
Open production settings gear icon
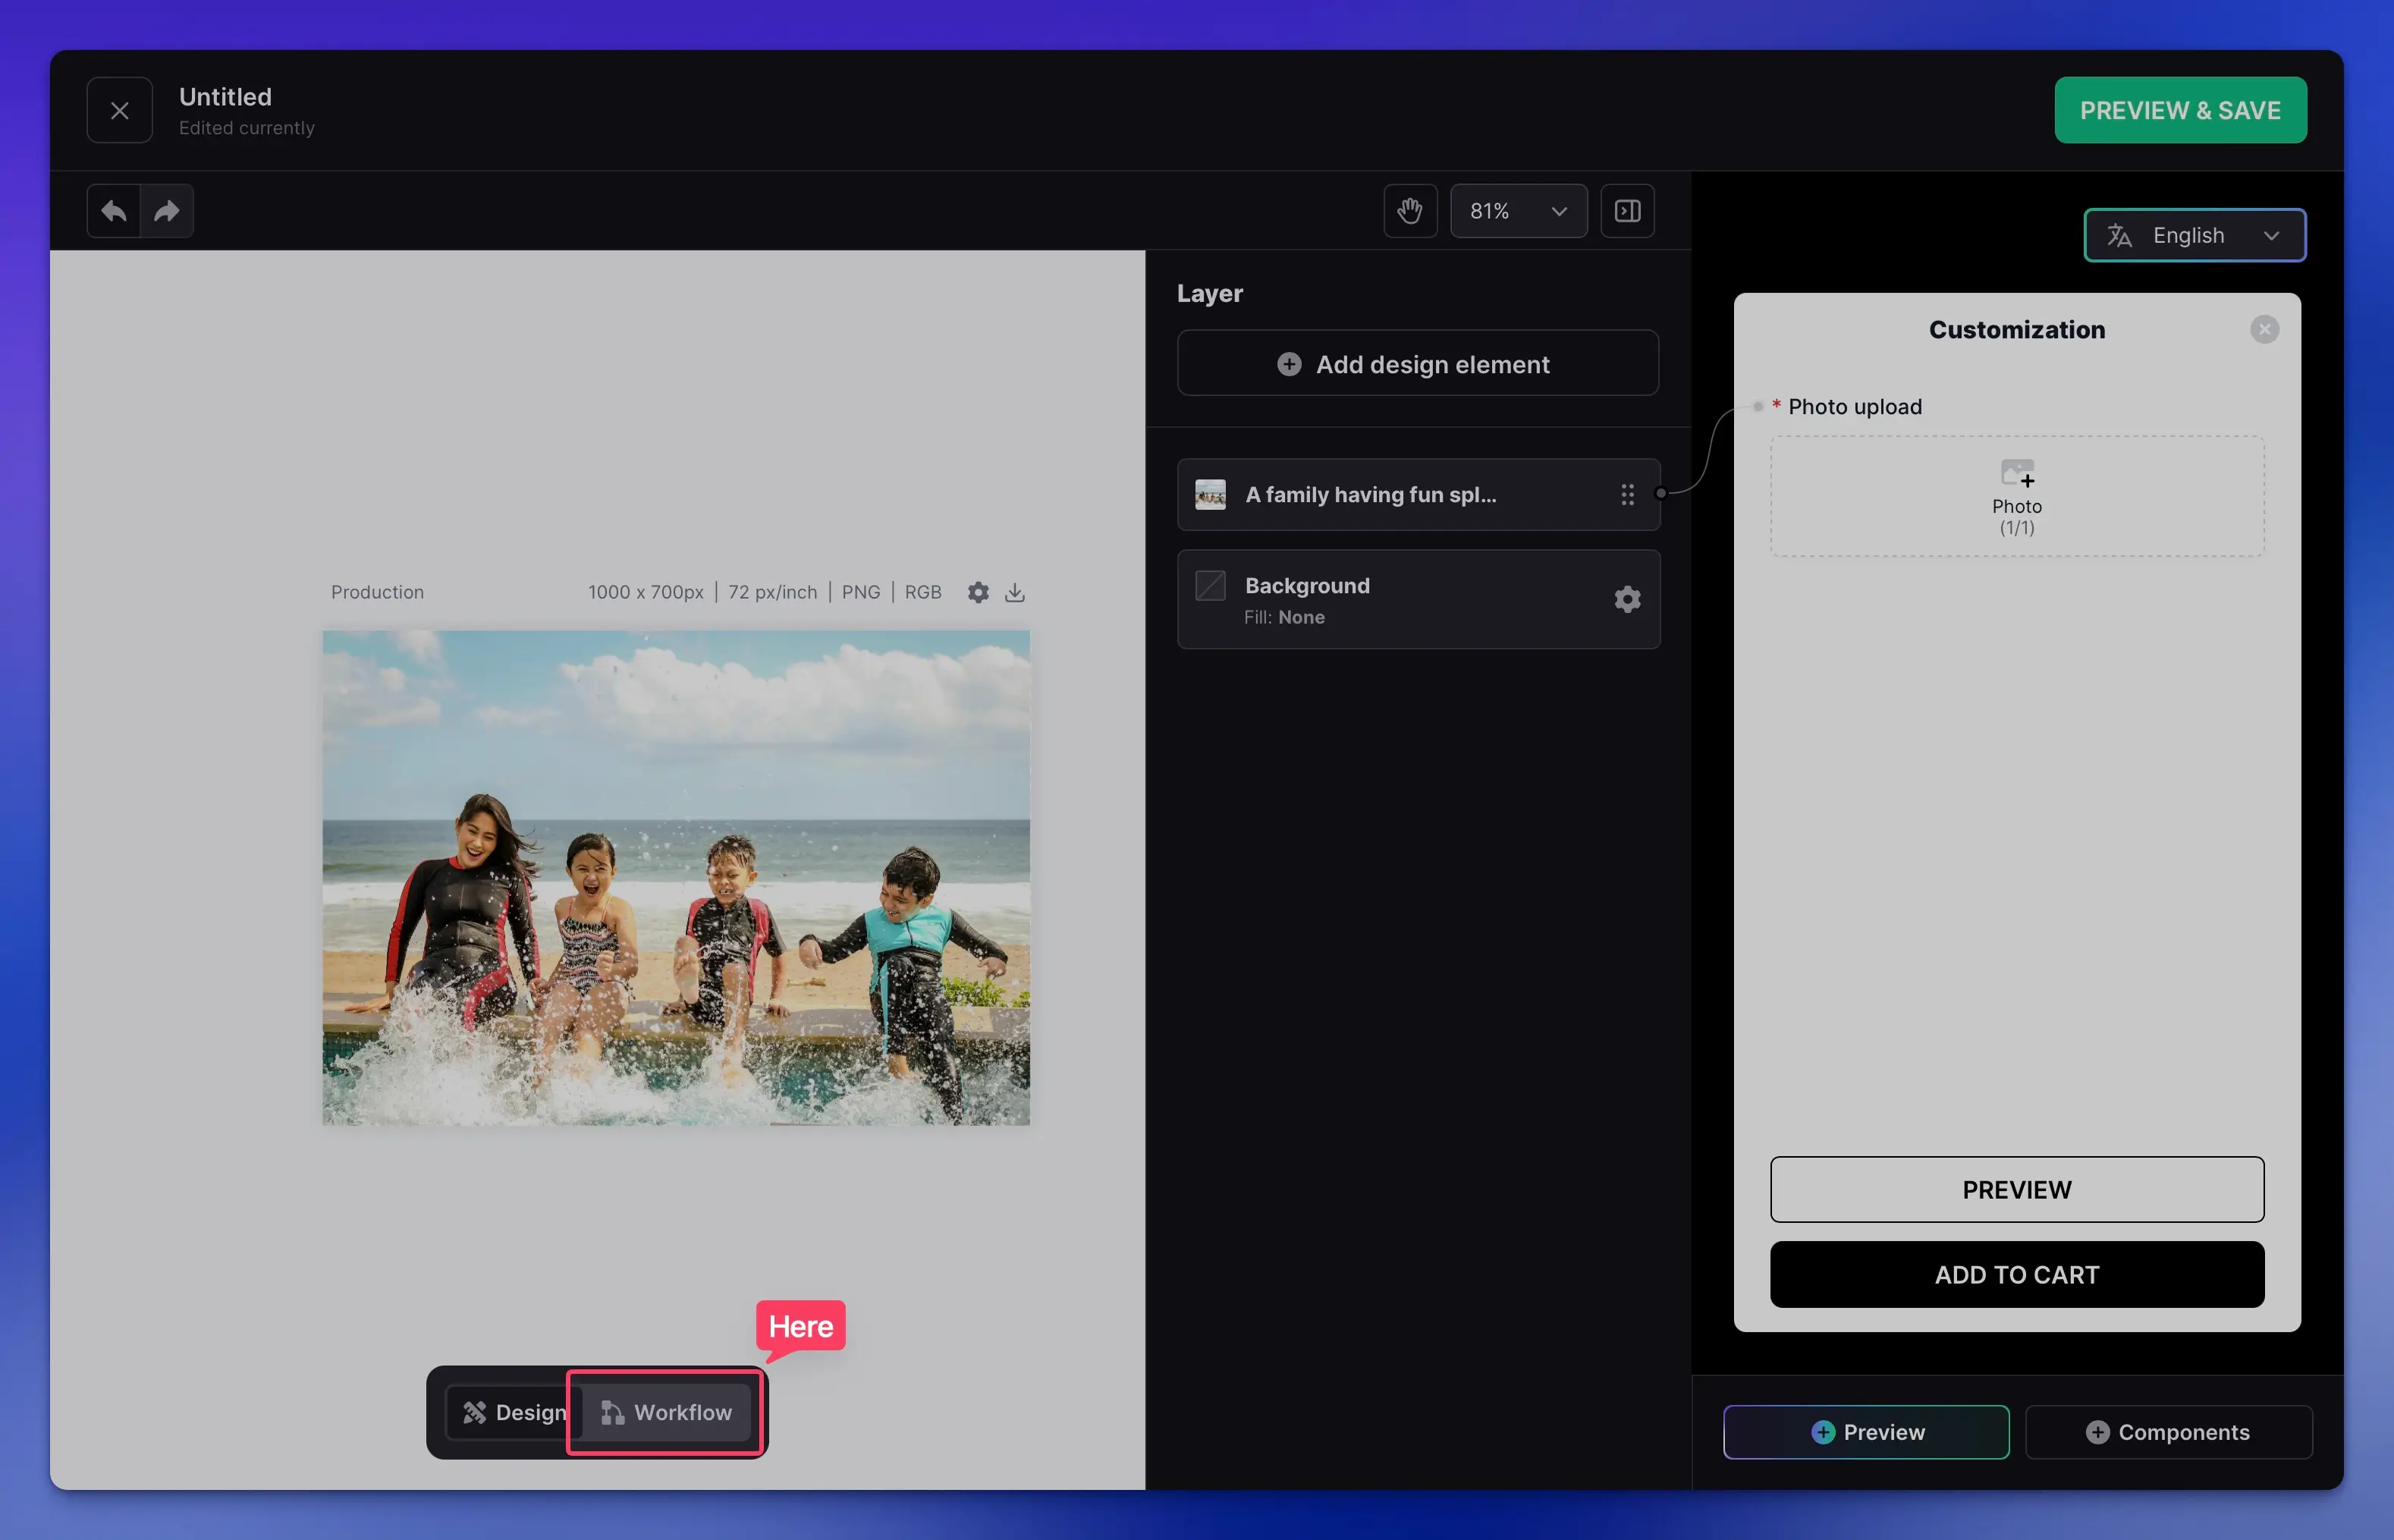tap(978, 592)
